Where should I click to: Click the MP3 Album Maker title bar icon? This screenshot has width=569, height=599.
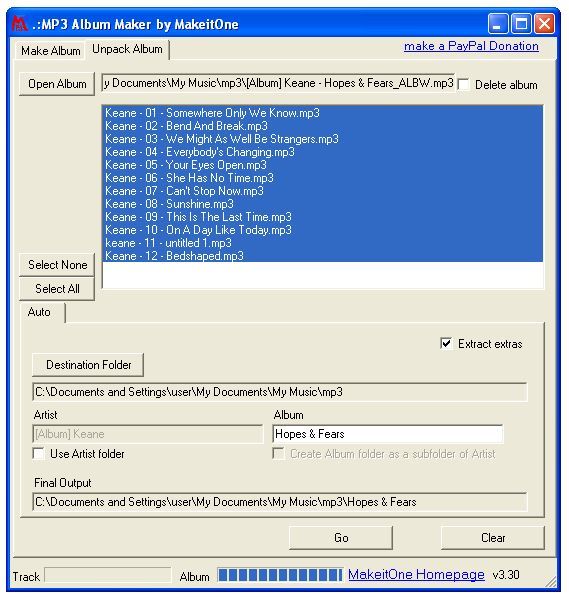coord(19,23)
